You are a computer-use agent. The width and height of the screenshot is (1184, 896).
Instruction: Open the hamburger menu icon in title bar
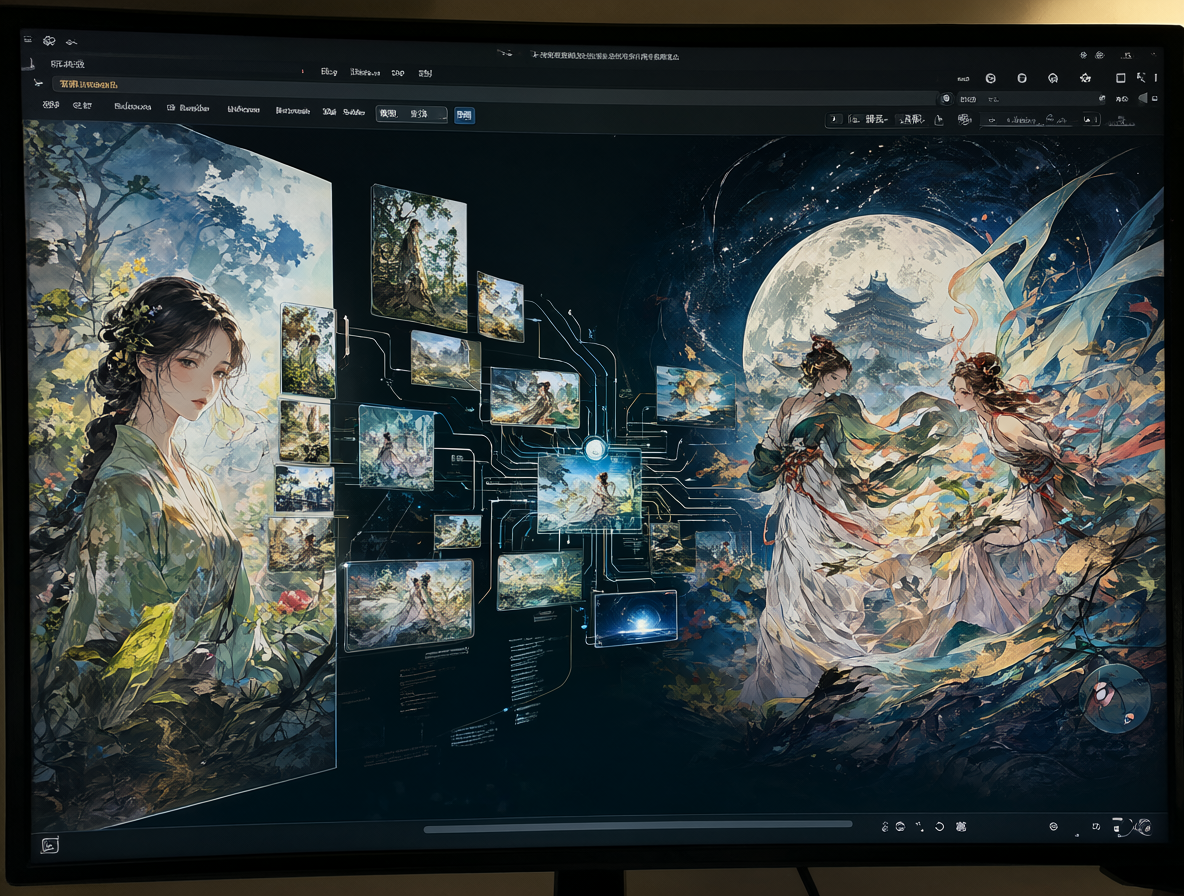[x=28, y=40]
